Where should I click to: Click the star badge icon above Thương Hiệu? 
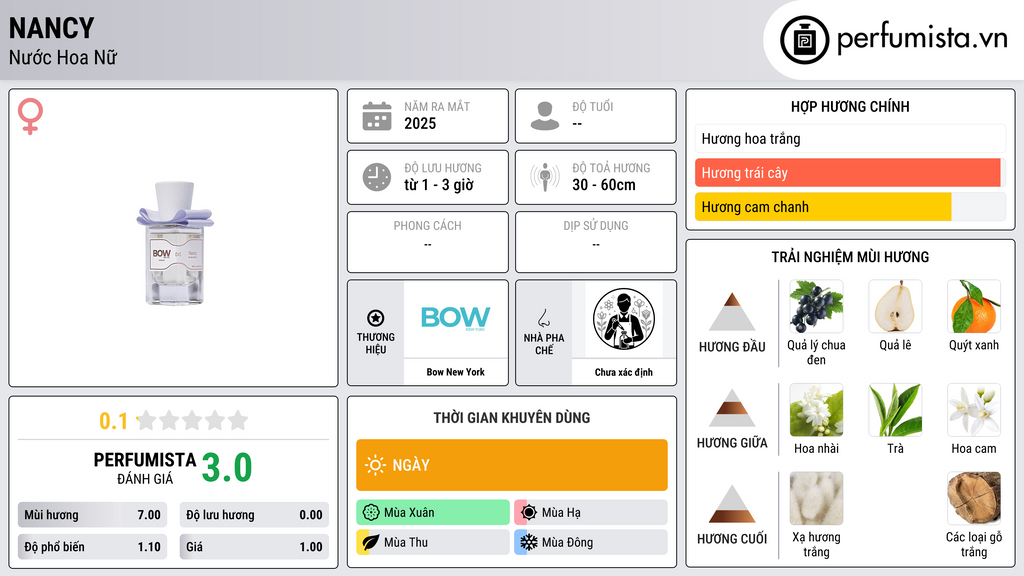(376, 318)
